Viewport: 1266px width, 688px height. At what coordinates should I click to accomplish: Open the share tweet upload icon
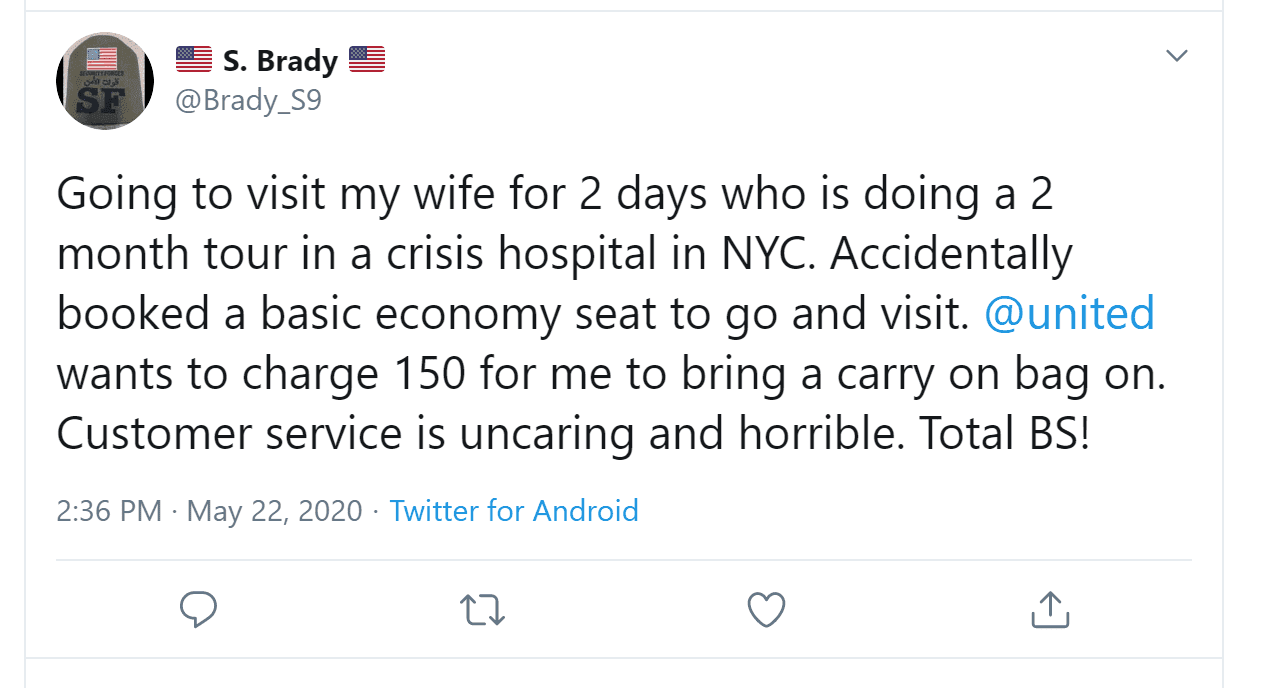1050,608
